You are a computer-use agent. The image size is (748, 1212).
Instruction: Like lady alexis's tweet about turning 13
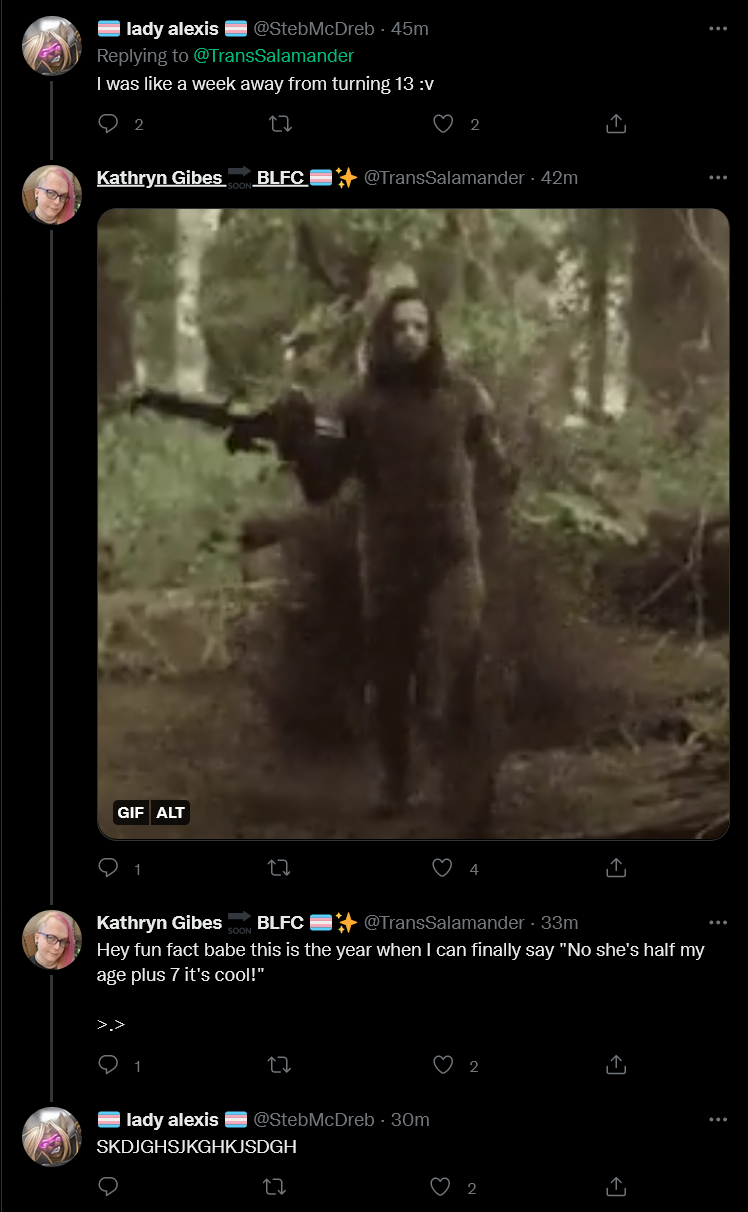443,124
